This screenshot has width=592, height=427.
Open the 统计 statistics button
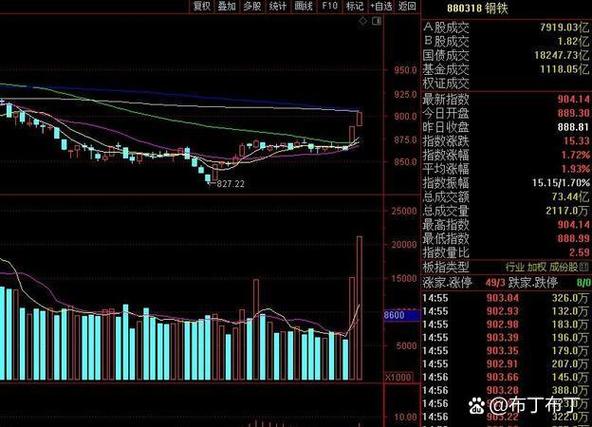click(278, 6)
